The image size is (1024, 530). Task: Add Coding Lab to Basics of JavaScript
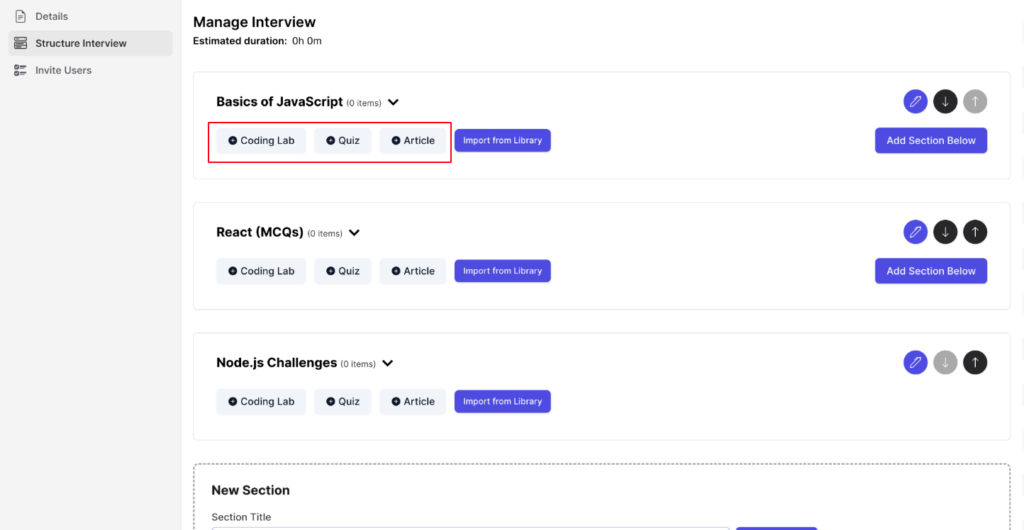click(261, 140)
